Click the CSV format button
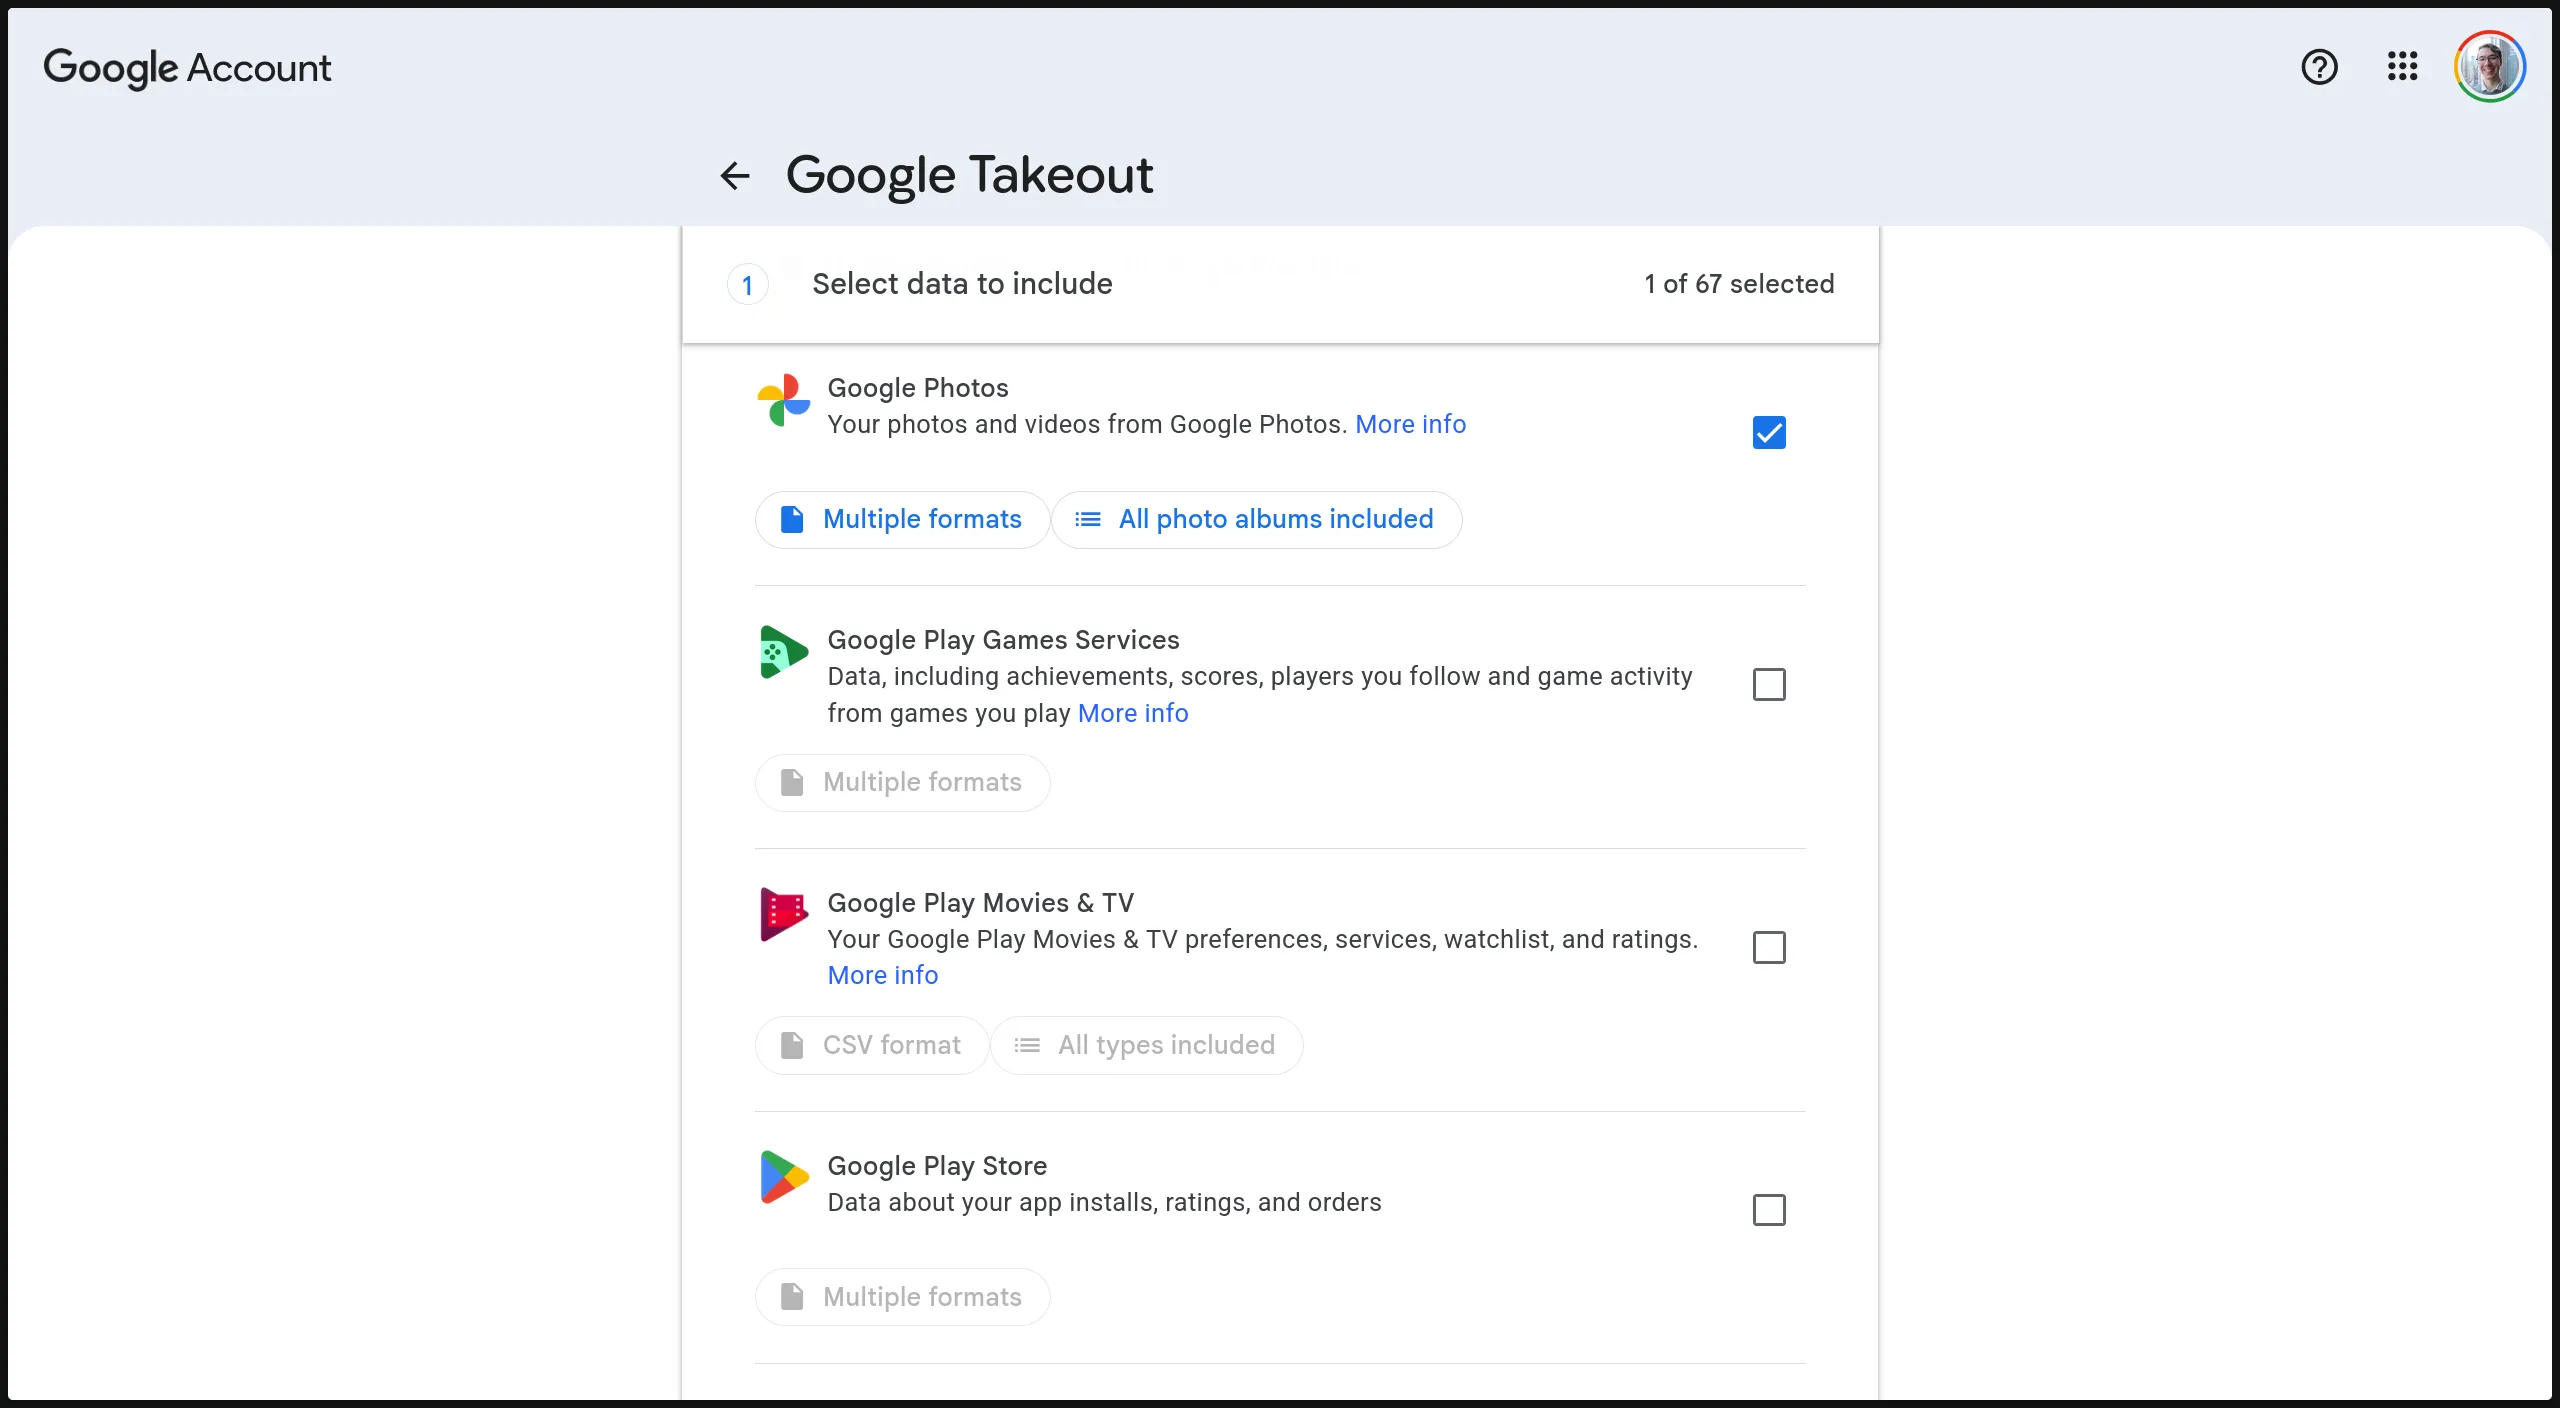Screen dimensions: 2560x1408 tap(872, 1046)
